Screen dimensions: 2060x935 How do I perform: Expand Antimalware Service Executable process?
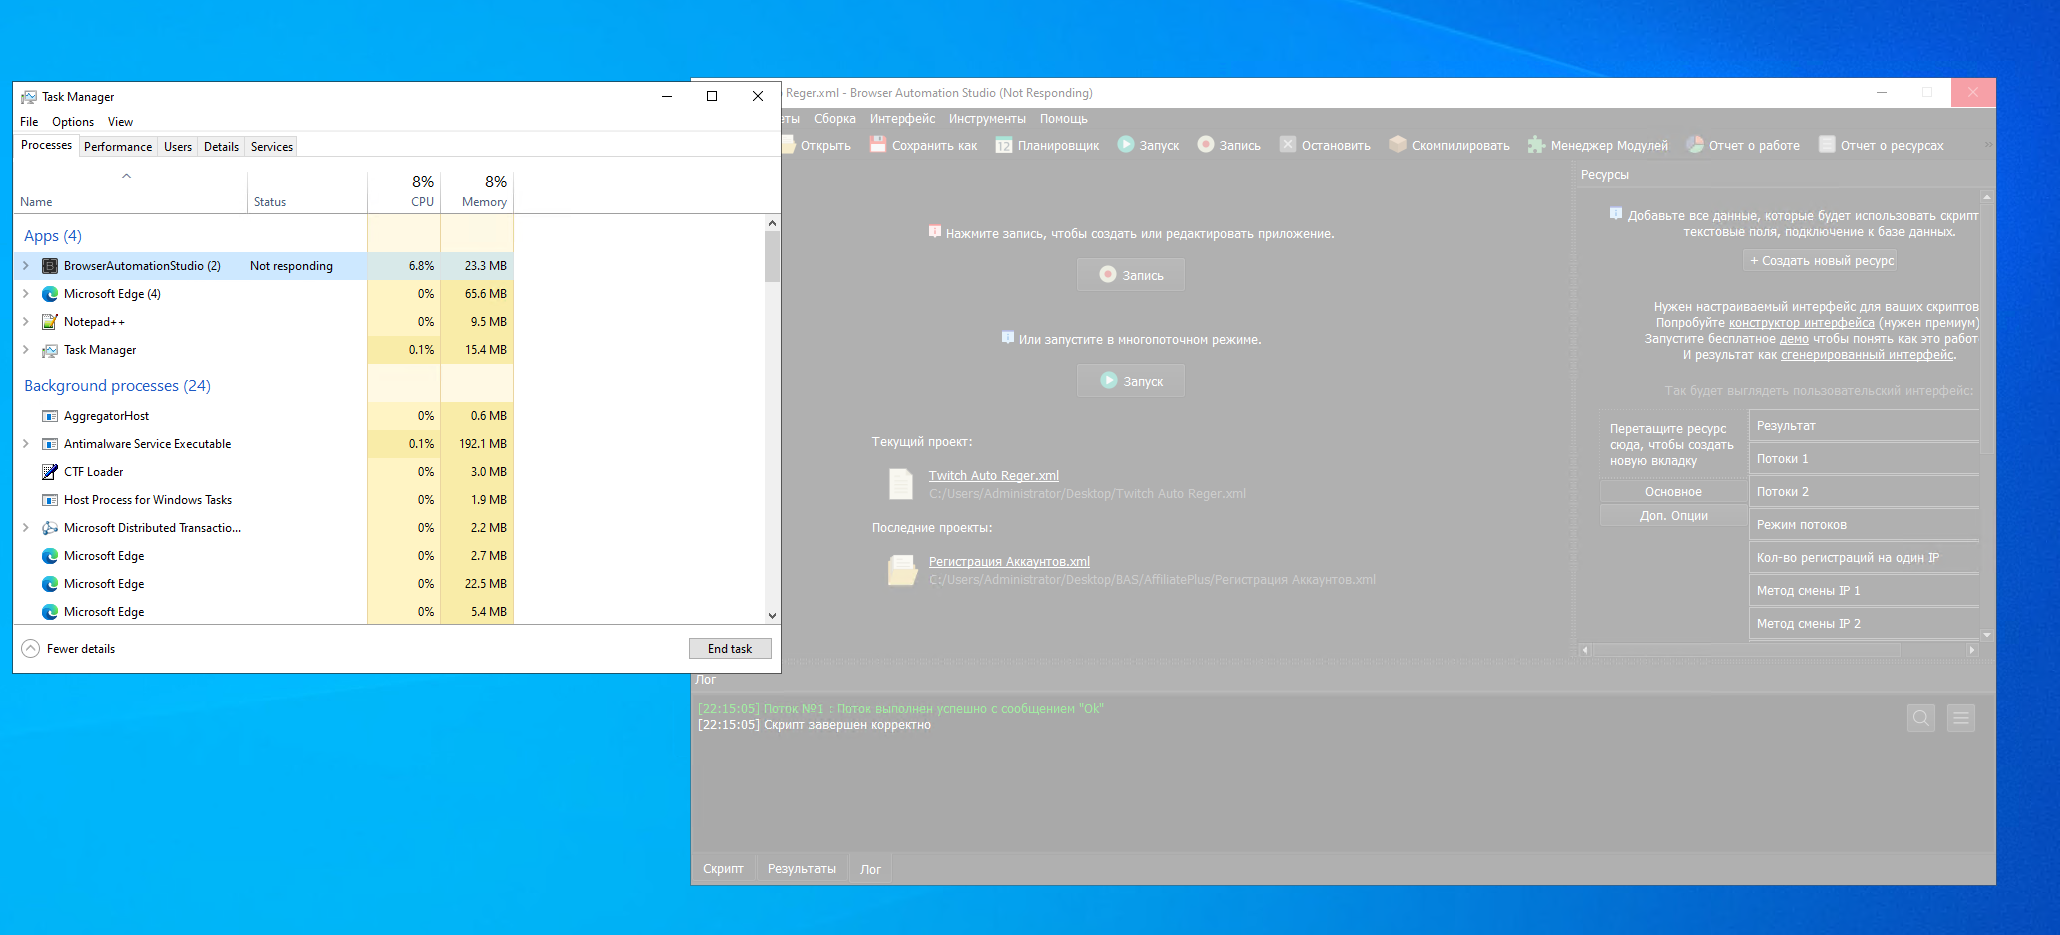tap(26, 444)
